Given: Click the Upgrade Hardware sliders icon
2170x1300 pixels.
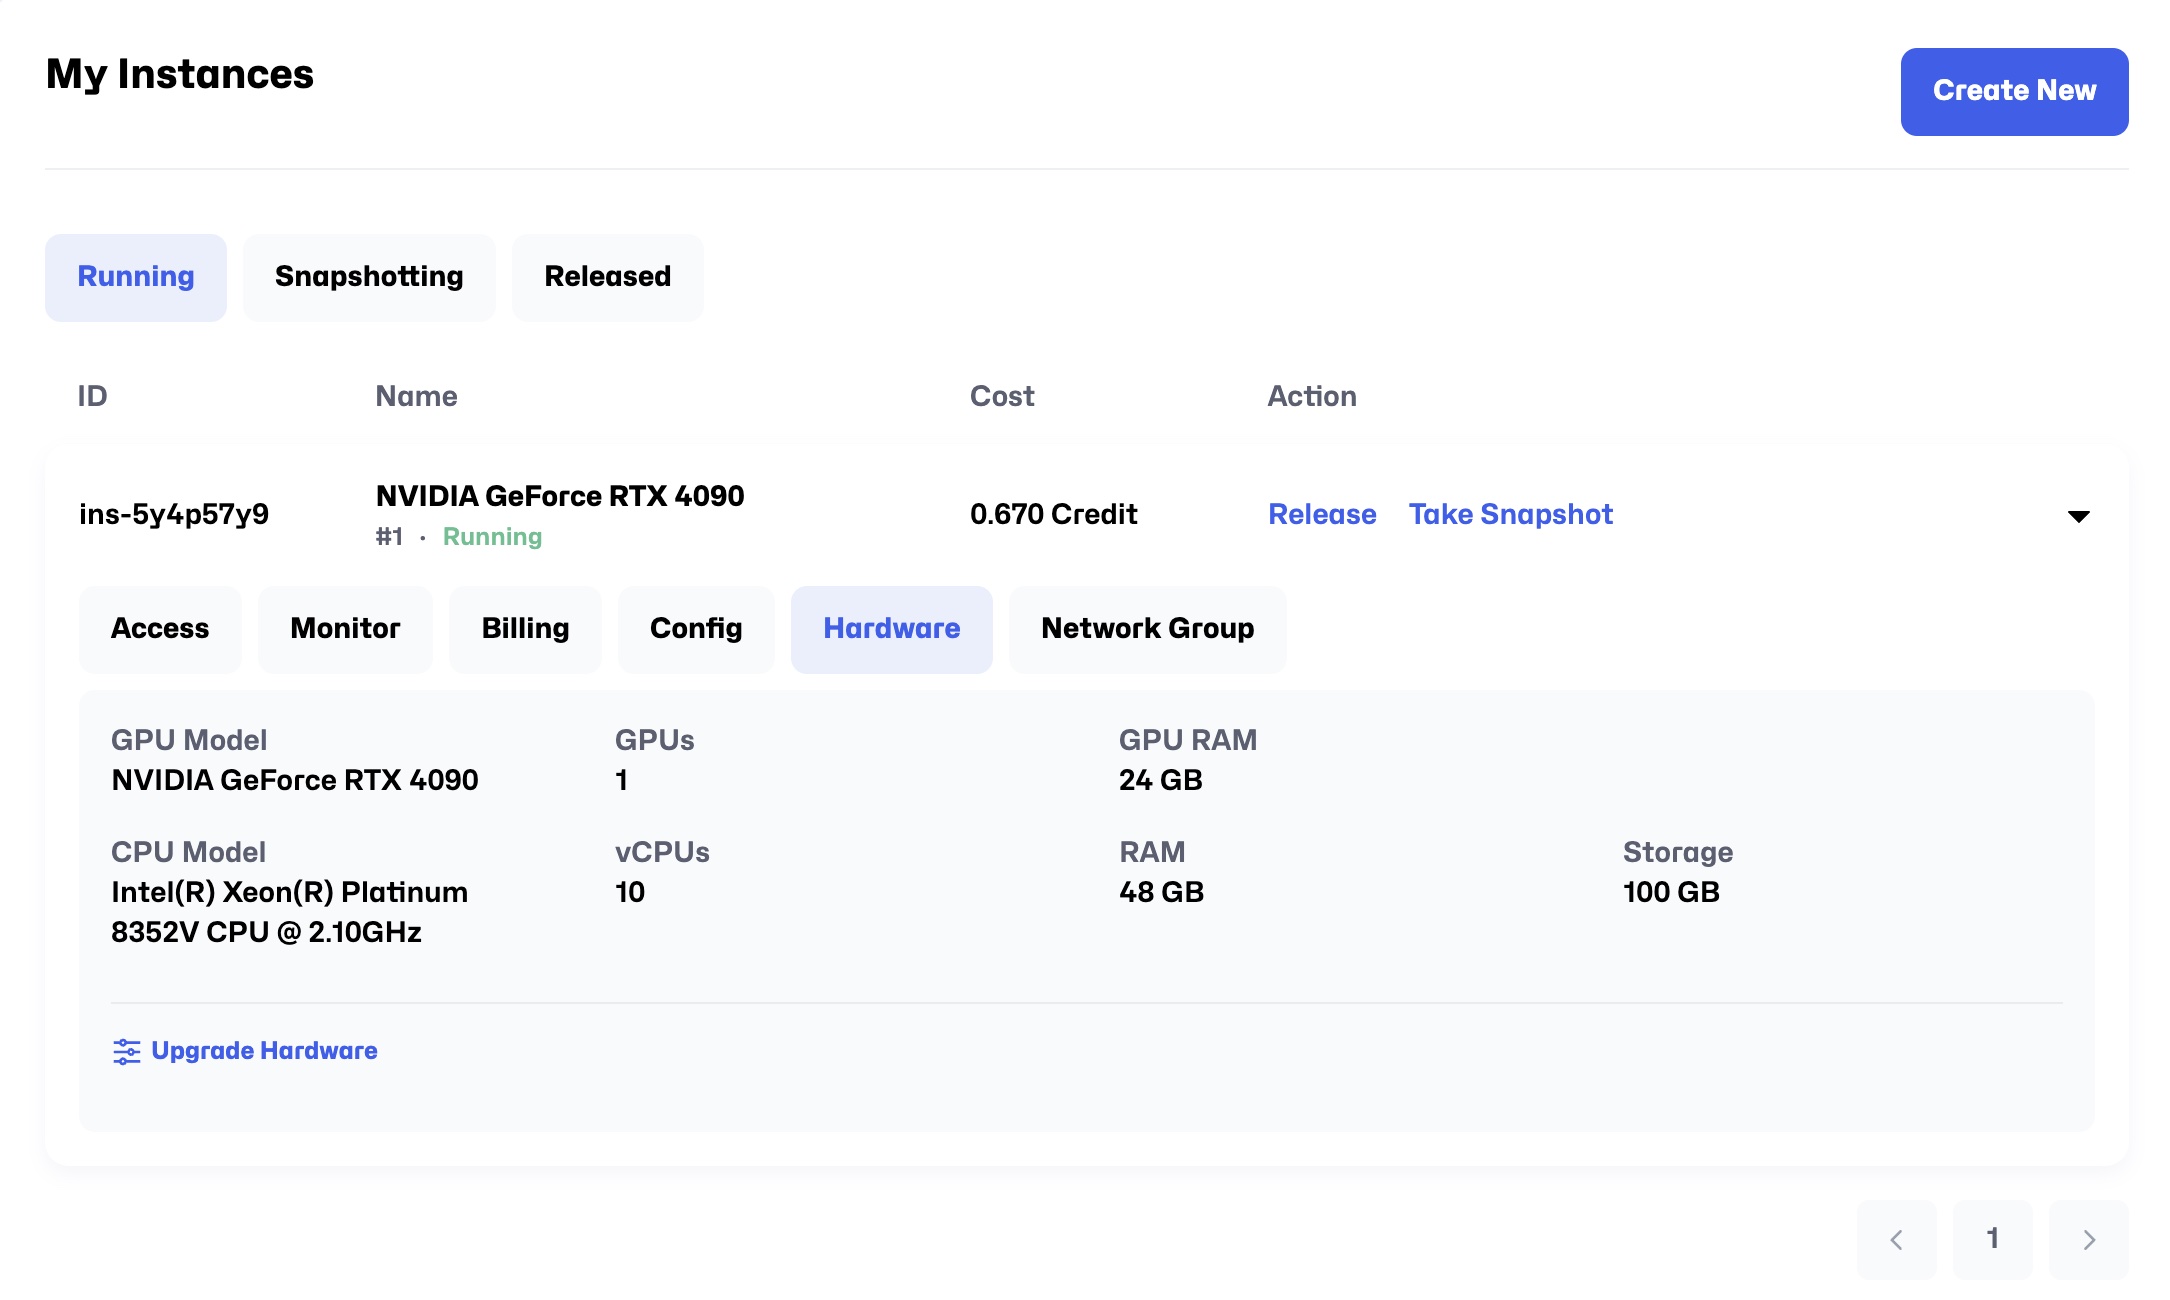Looking at the screenshot, I should pos(126,1051).
